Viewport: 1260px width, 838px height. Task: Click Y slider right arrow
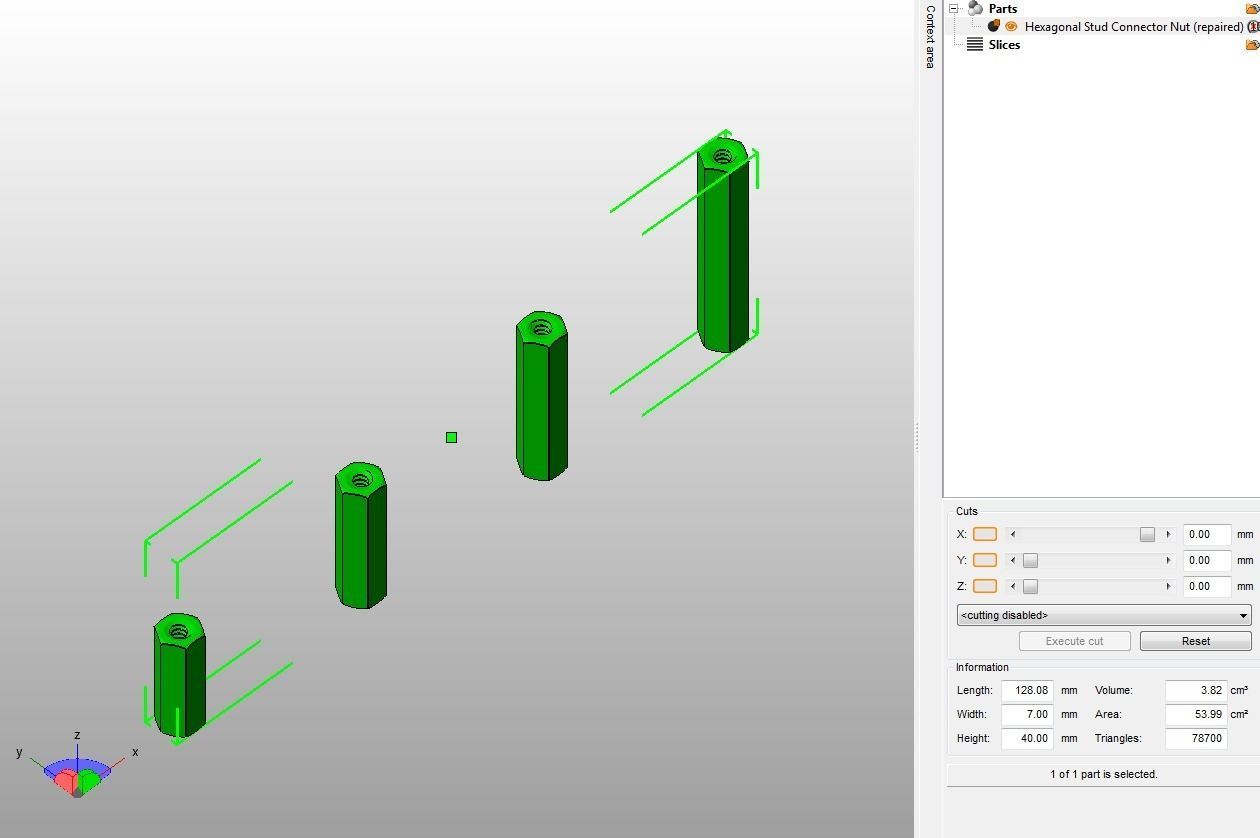(x=1168, y=560)
